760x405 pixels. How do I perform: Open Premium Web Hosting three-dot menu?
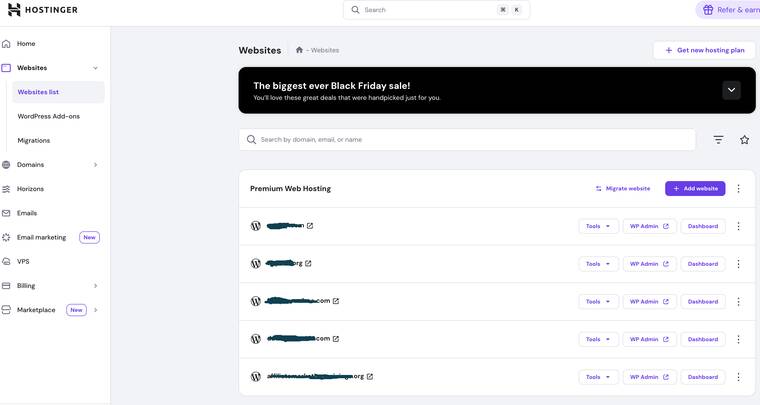coord(739,188)
